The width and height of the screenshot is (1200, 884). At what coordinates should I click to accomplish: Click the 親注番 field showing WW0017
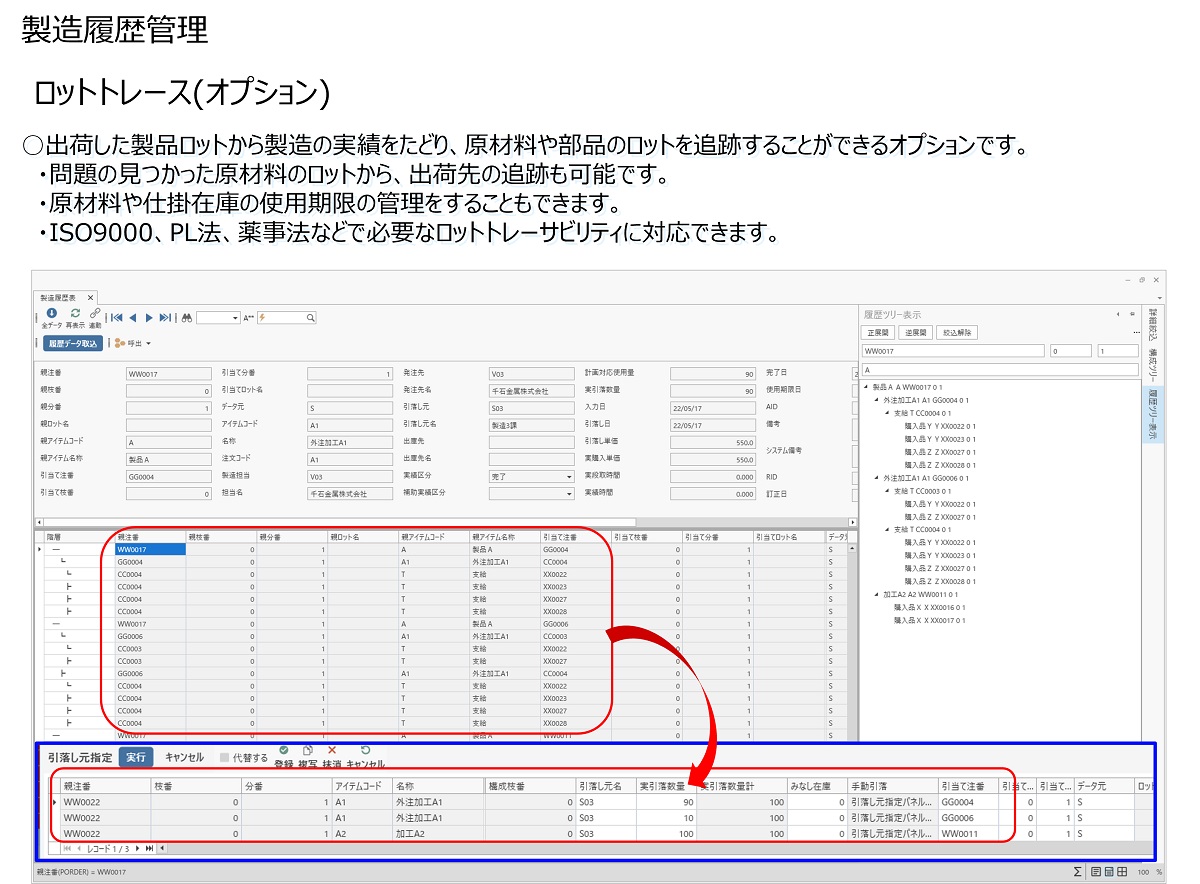(168, 374)
